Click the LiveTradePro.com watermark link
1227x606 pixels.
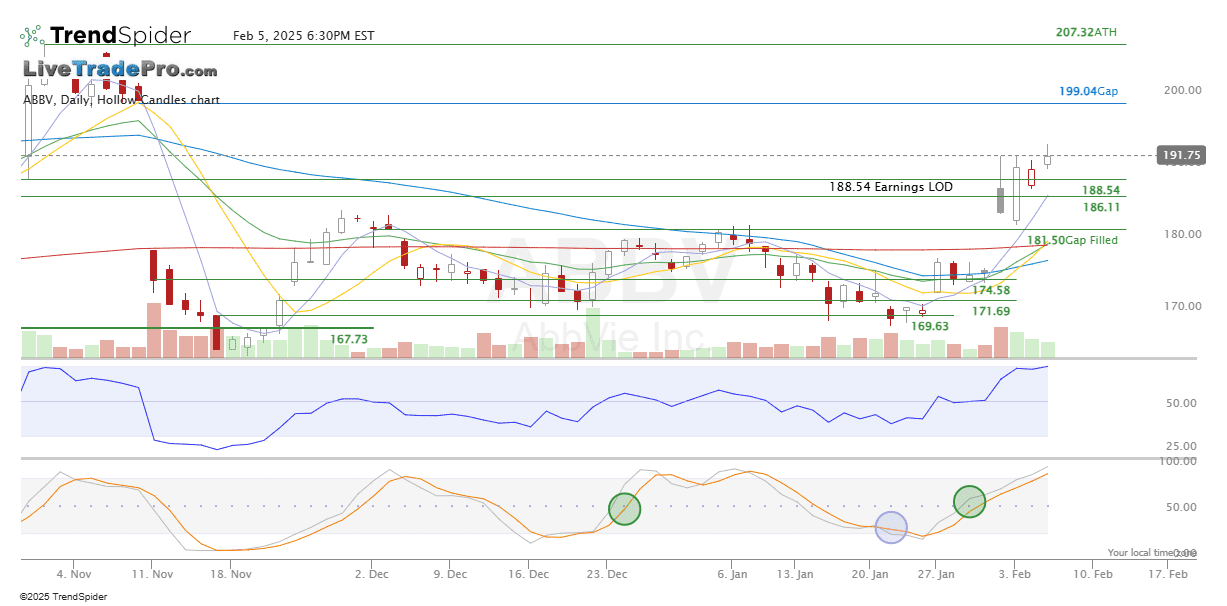[x=120, y=70]
